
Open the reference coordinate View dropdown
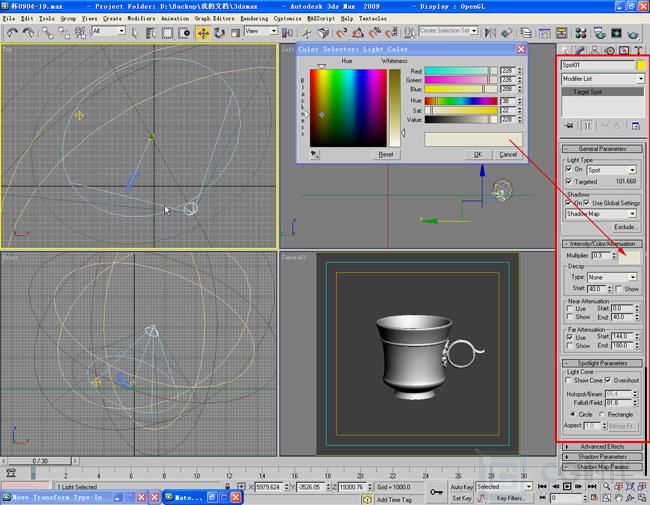tap(261, 31)
